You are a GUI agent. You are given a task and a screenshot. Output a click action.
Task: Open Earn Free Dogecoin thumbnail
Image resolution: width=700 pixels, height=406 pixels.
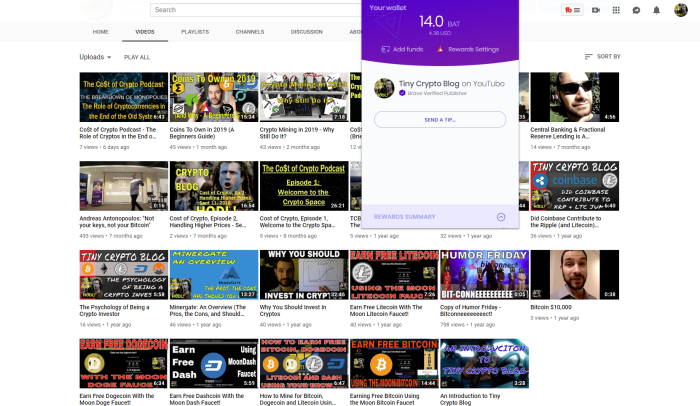(124, 363)
